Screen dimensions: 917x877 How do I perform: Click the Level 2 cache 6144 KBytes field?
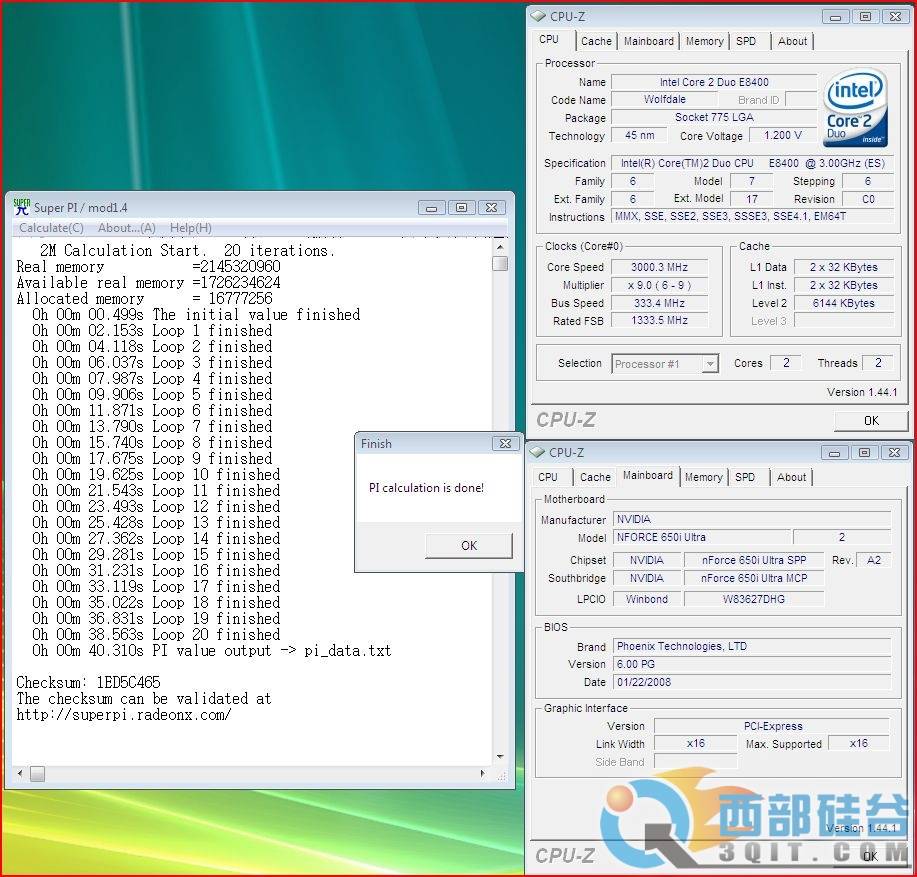pos(843,303)
